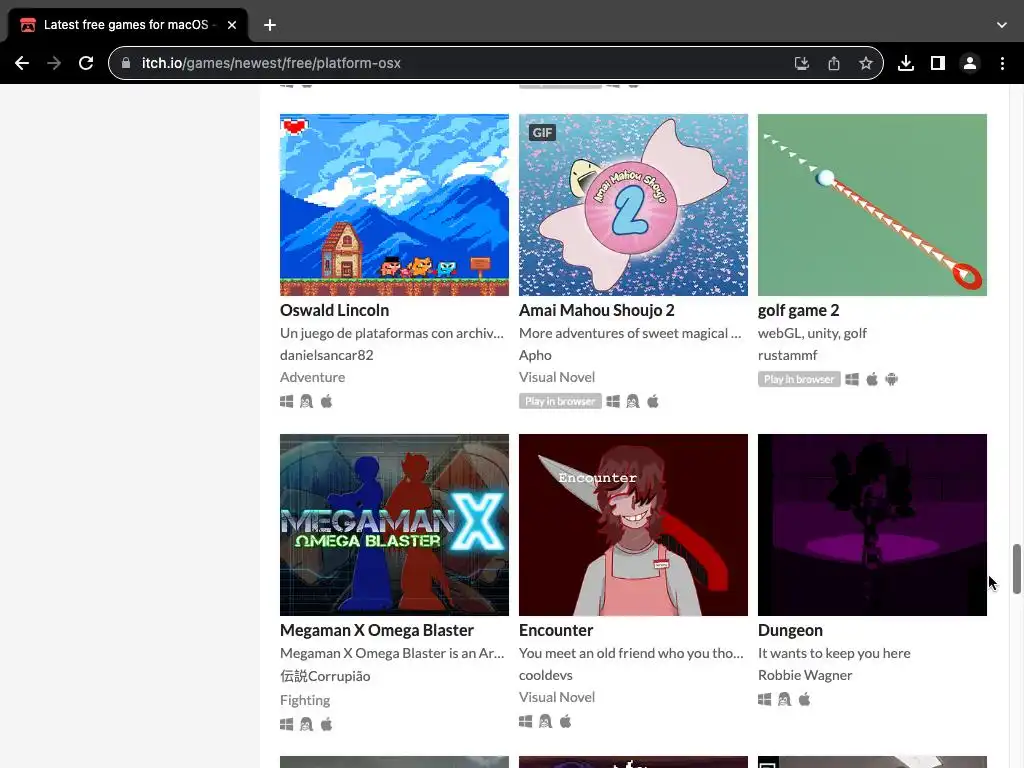The image size is (1024, 768).
Task: Click Android icon under golf game 2
Action: [891, 379]
